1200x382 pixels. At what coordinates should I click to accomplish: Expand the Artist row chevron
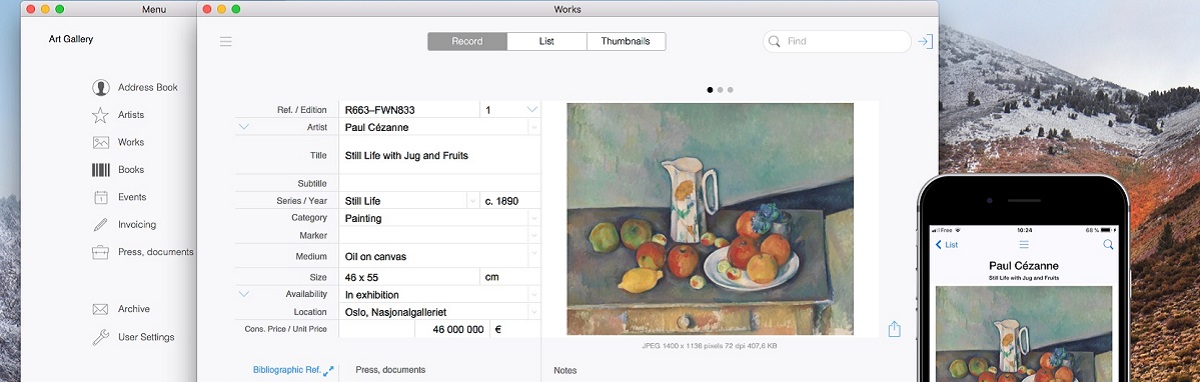[x=244, y=127]
